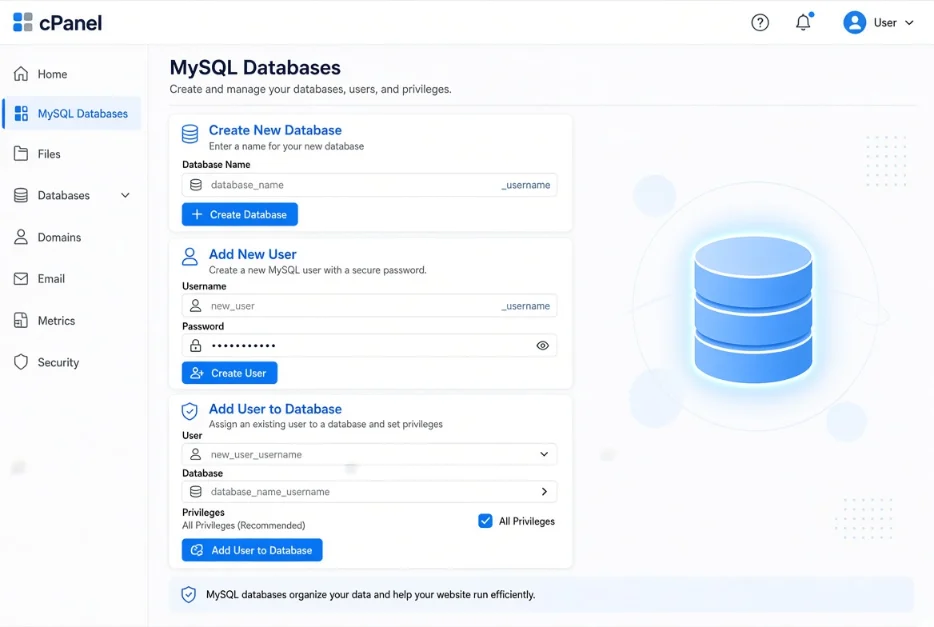The image size is (934, 627).
Task: Click the add-user icon on Create User
Action: 197,373
